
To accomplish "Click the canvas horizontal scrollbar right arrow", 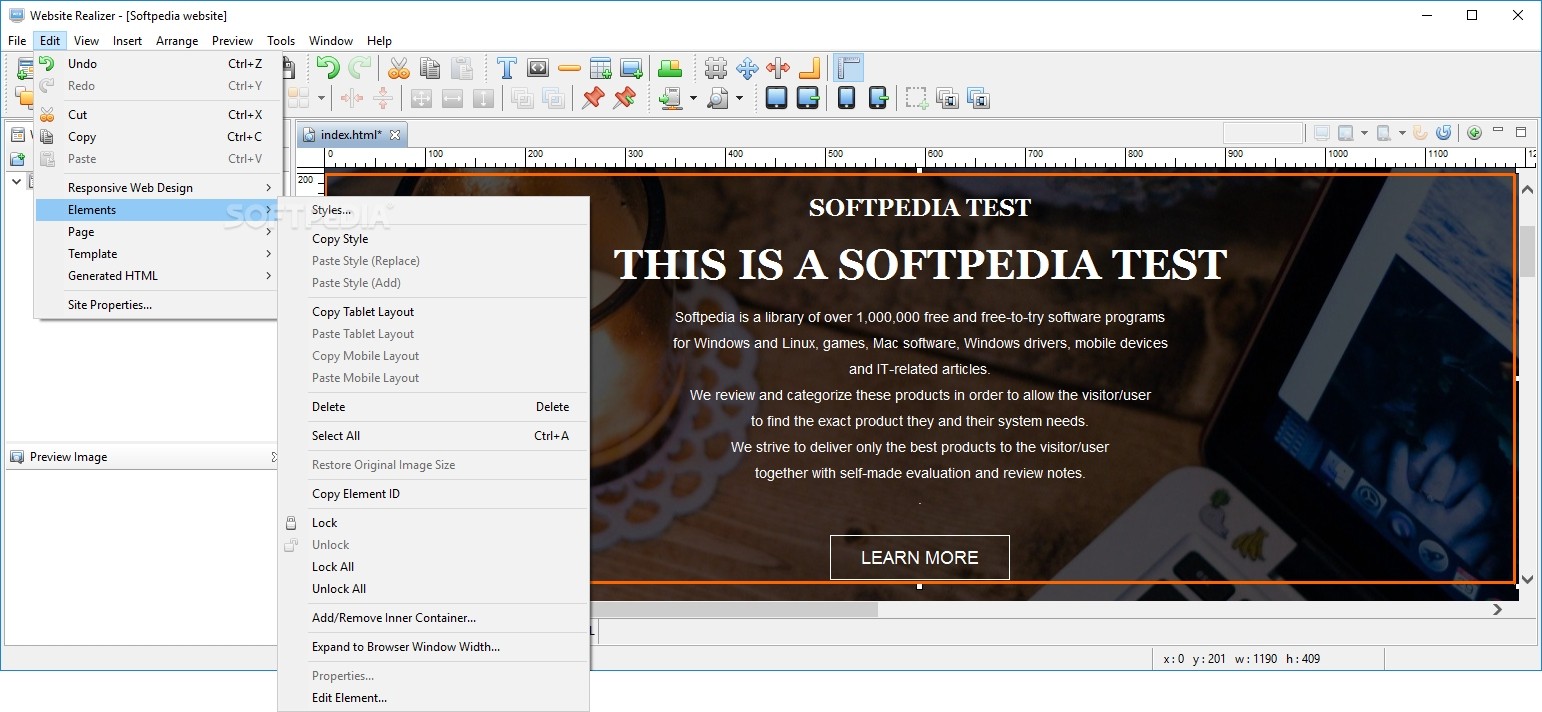I will coord(1497,609).
